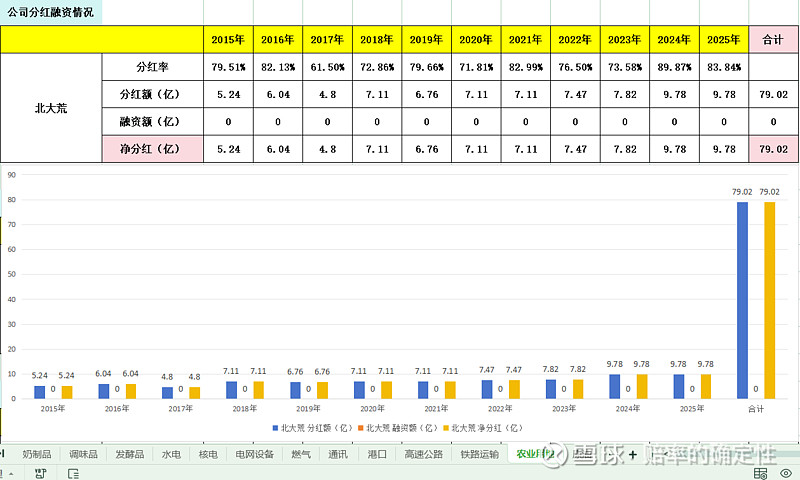Screen dimensions: 800x480
Task: Click the 2017年 axis label in chart
Action: (181, 409)
